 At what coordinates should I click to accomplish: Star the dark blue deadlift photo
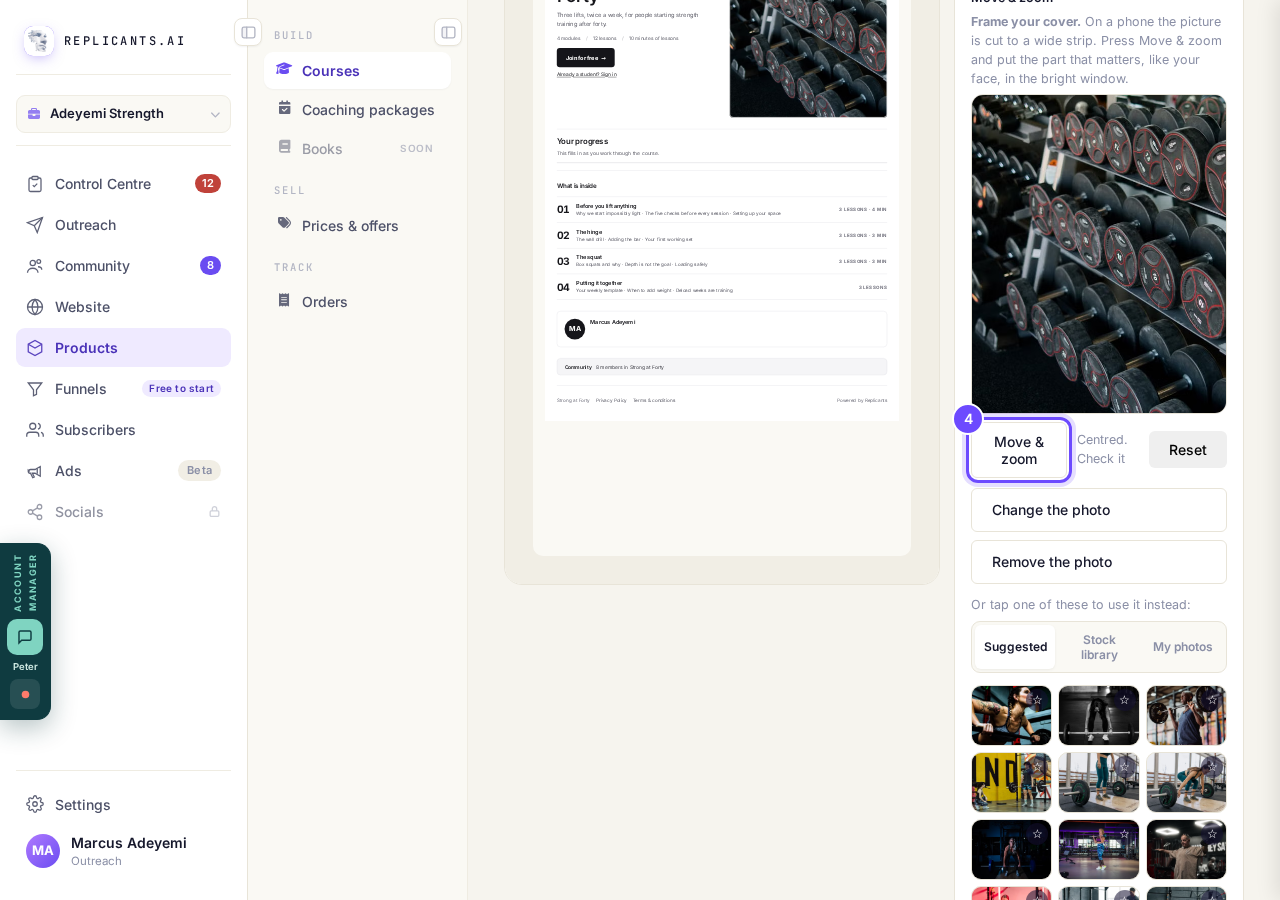coord(1037,834)
